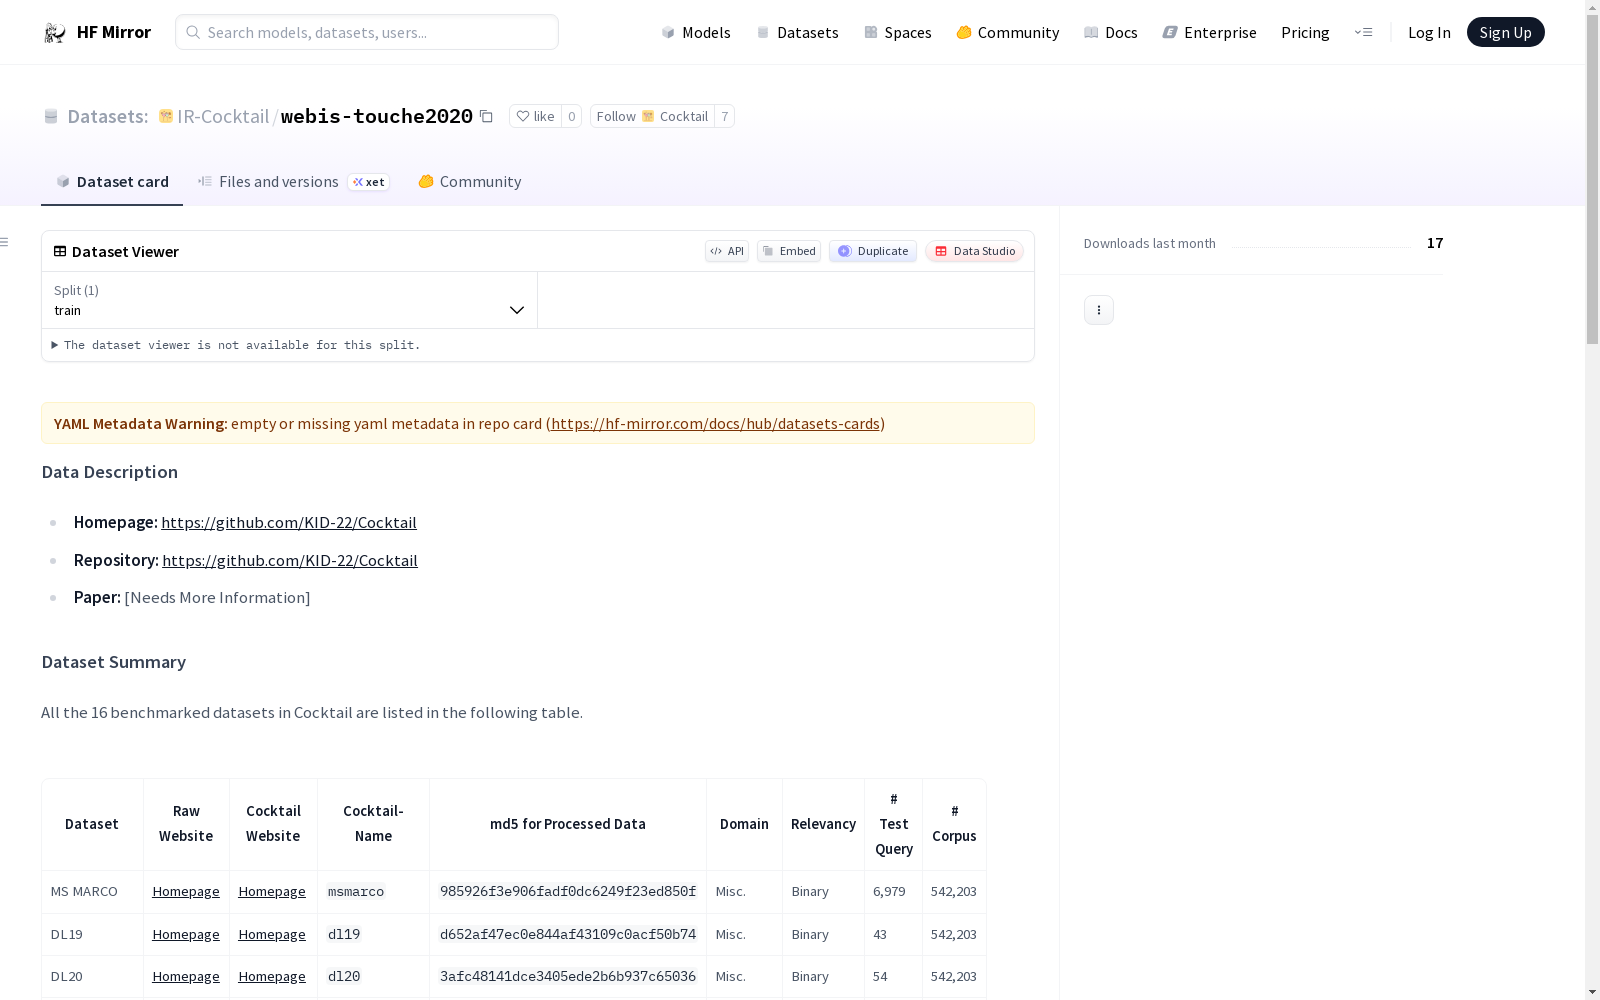Screen dimensions: 1600x1000
Task: Open the Datasets navigation item
Action: pyautogui.click(x=797, y=32)
